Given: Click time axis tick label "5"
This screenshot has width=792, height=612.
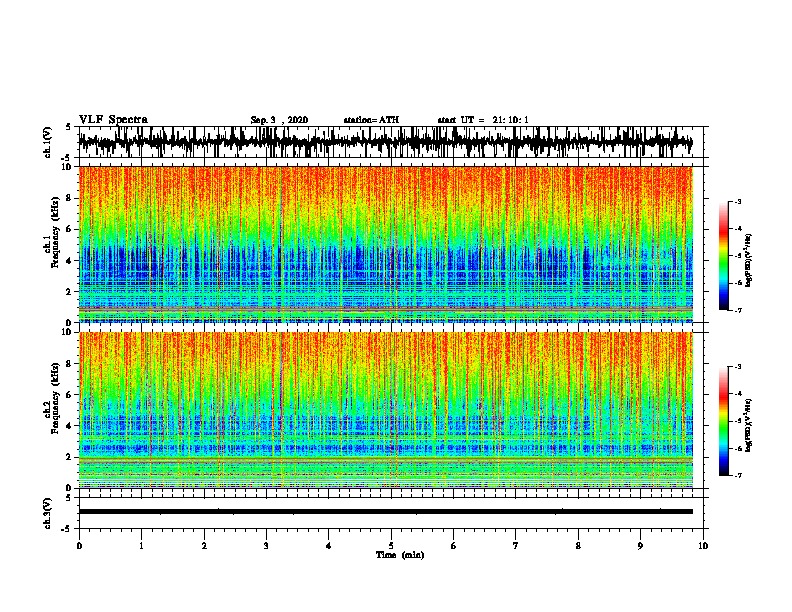Looking at the screenshot, I should point(391,546).
